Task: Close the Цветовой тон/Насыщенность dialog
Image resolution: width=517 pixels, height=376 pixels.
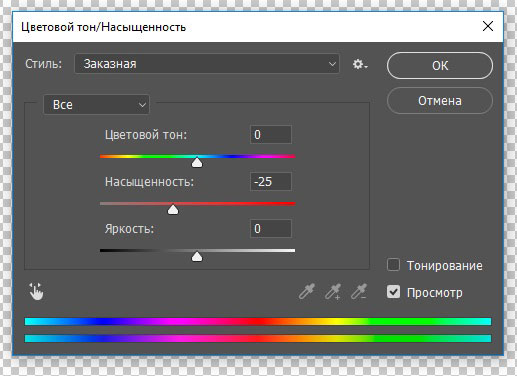Action: [488, 26]
